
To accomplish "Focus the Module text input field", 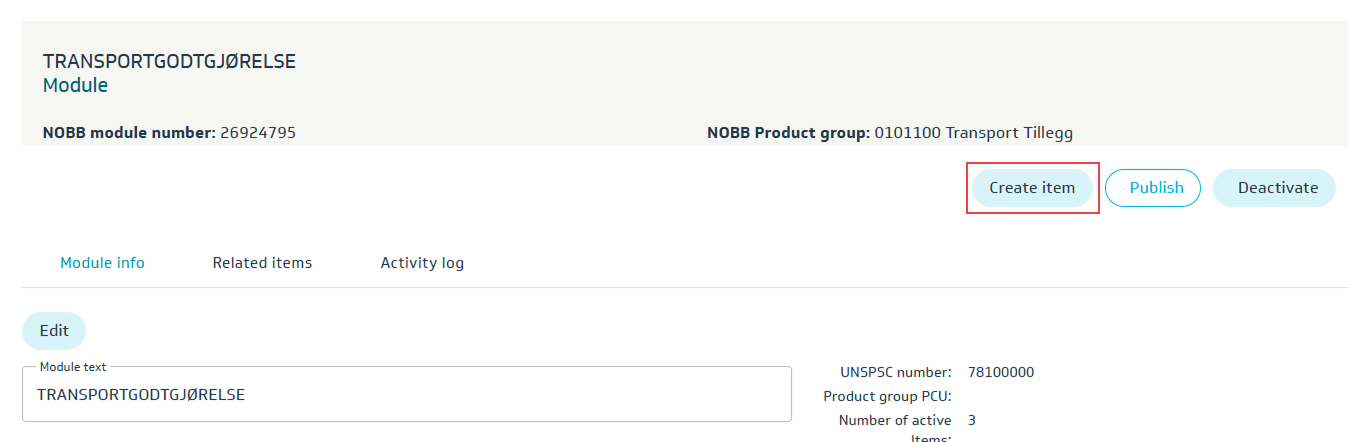I will (406, 395).
